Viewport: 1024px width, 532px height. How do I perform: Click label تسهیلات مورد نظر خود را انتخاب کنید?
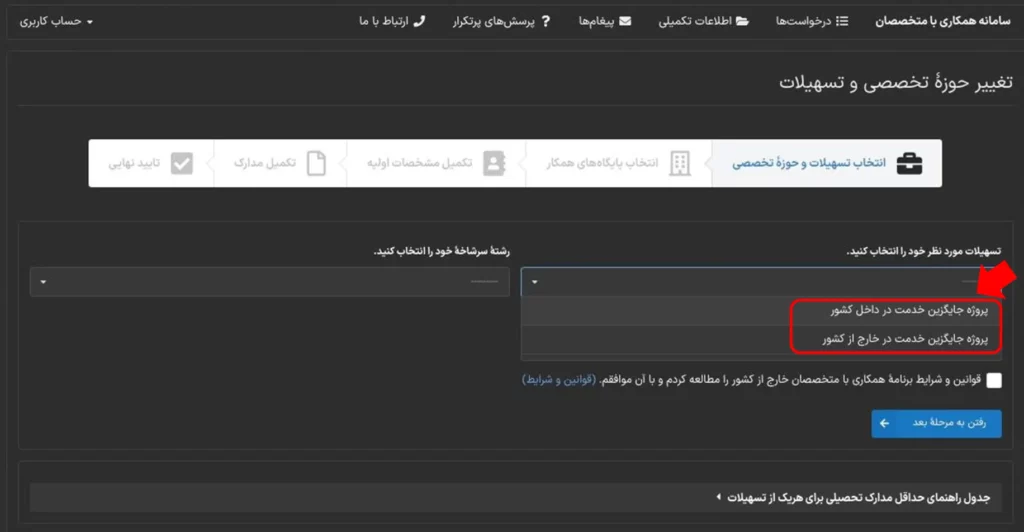point(923,251)
